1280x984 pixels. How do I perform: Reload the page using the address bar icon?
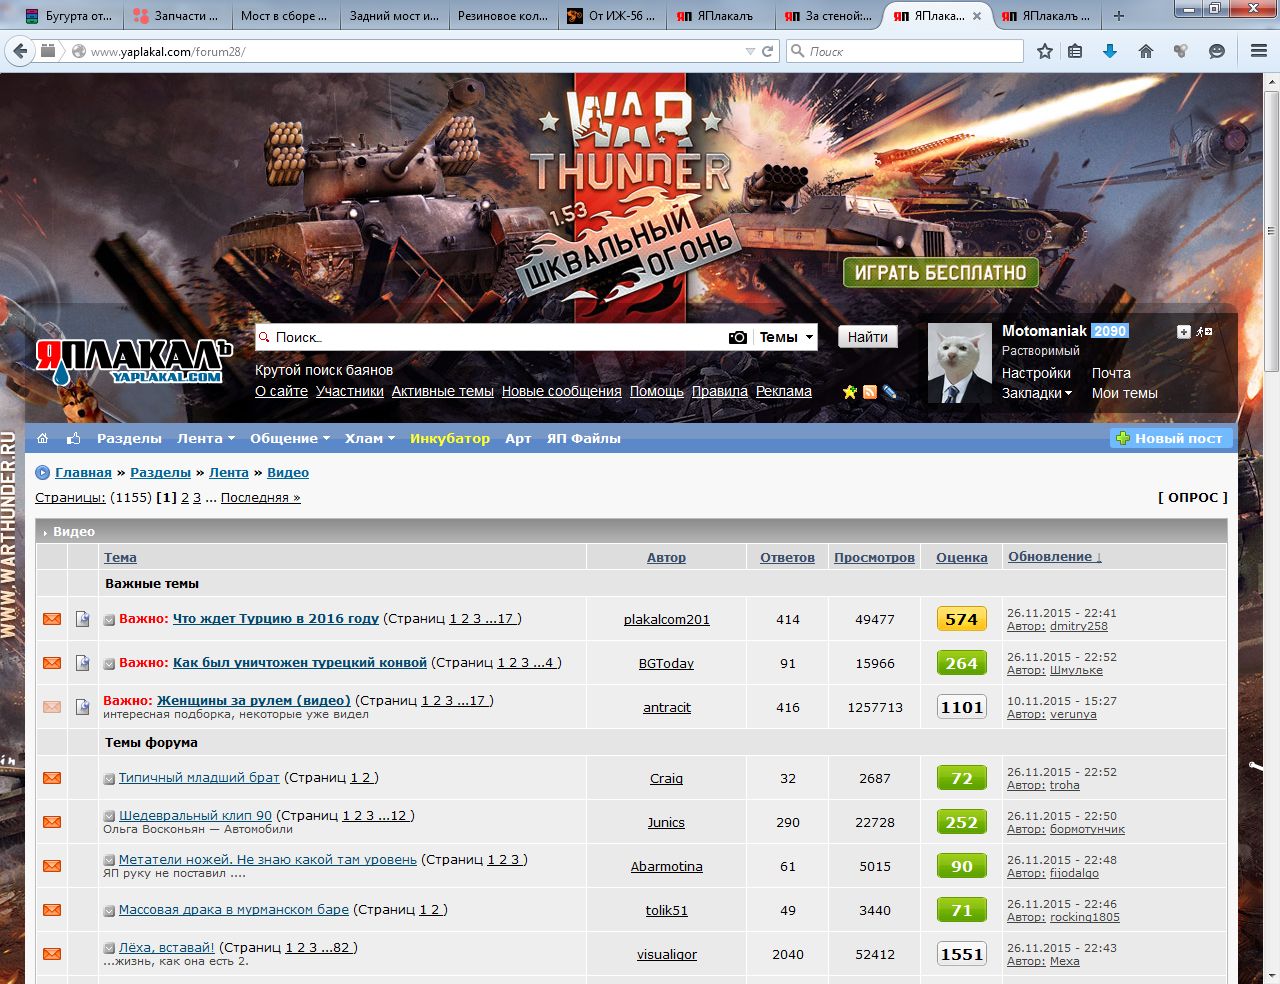768,51
